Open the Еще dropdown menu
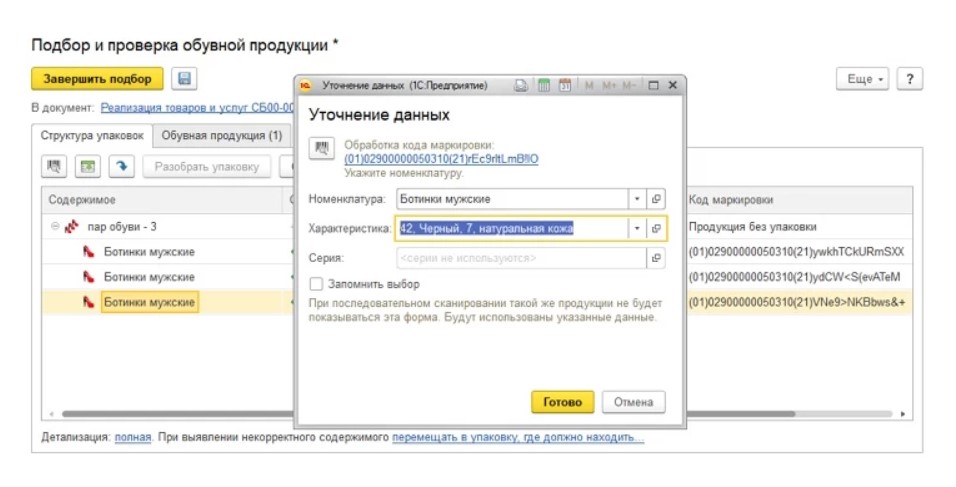Image resolution: width=956 pixels, height=487 pixels. coord(863,79)
